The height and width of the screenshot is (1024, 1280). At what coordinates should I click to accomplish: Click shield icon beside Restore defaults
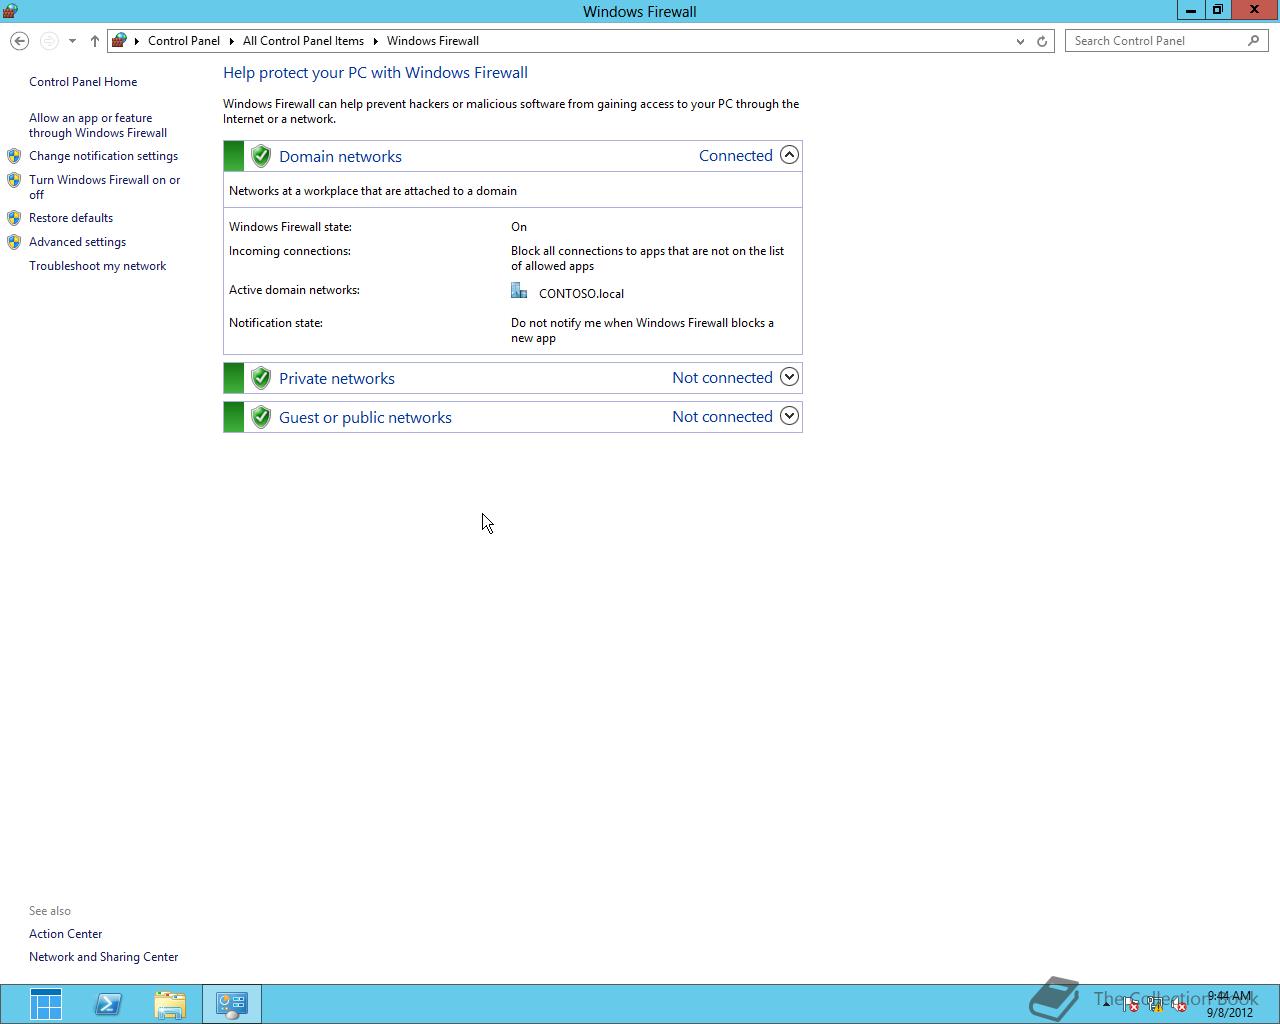click(14, 218)
